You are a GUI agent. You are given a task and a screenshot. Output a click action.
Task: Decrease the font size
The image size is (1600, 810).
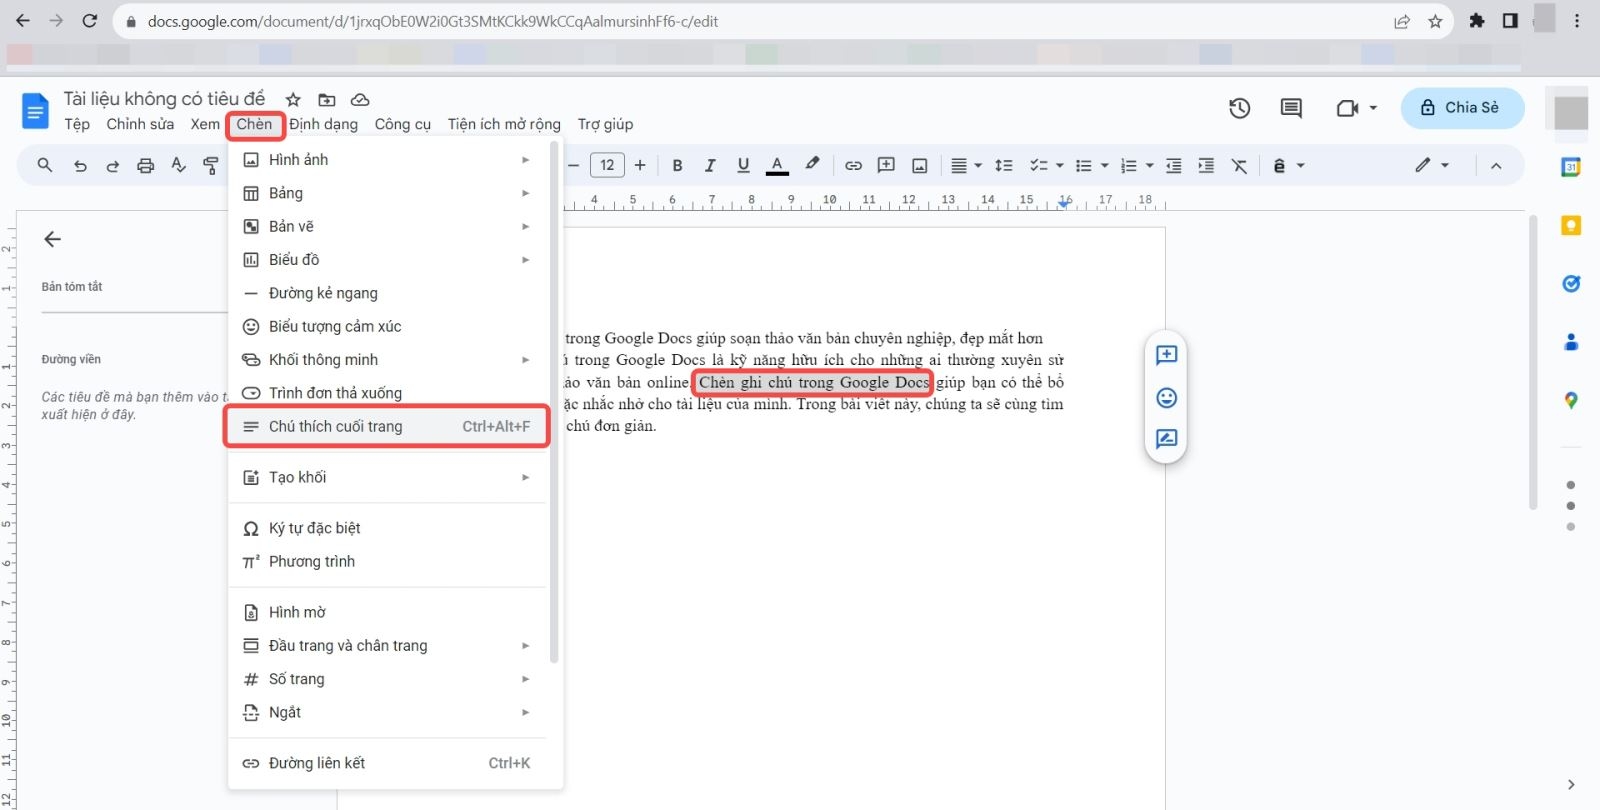(573, 166)
